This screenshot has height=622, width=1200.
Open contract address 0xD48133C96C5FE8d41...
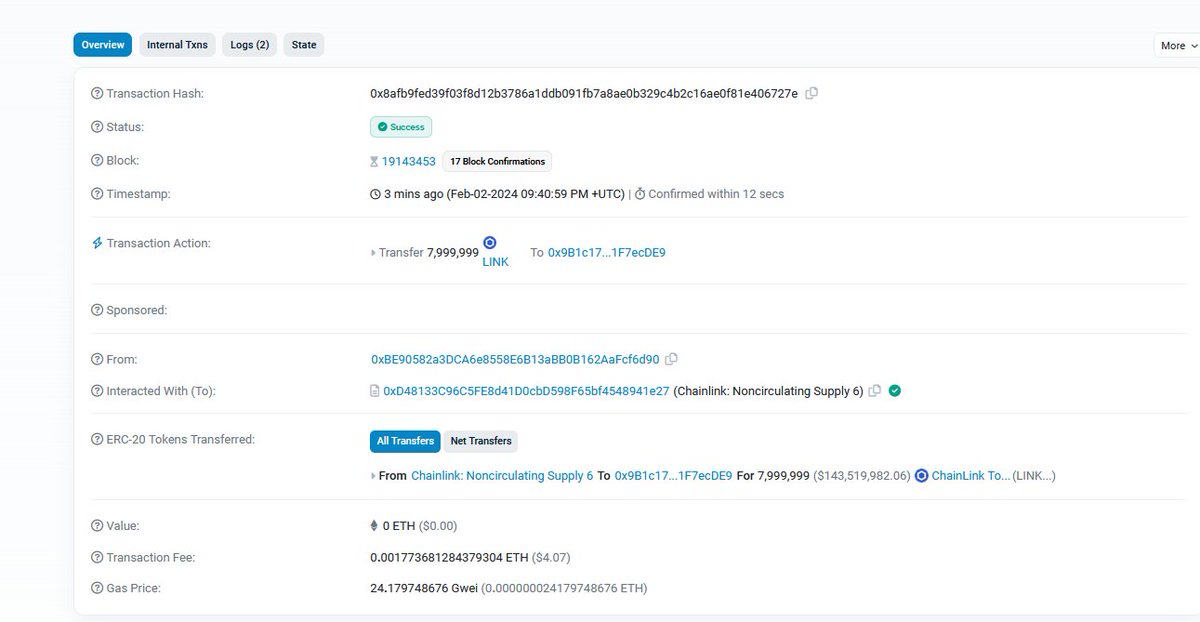click(526, 391)
